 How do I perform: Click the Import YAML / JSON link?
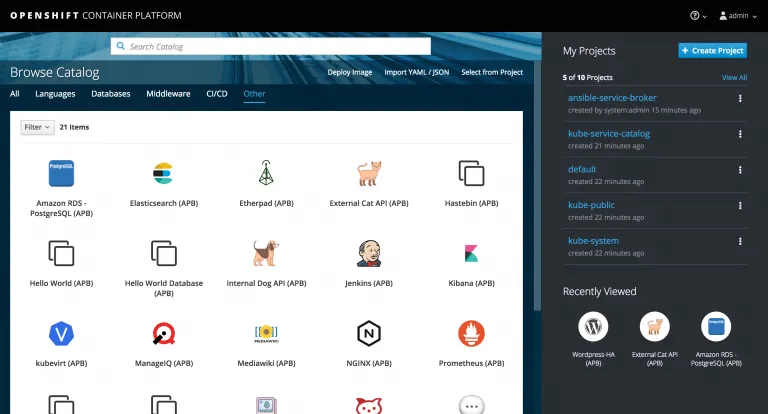(416, 73)
